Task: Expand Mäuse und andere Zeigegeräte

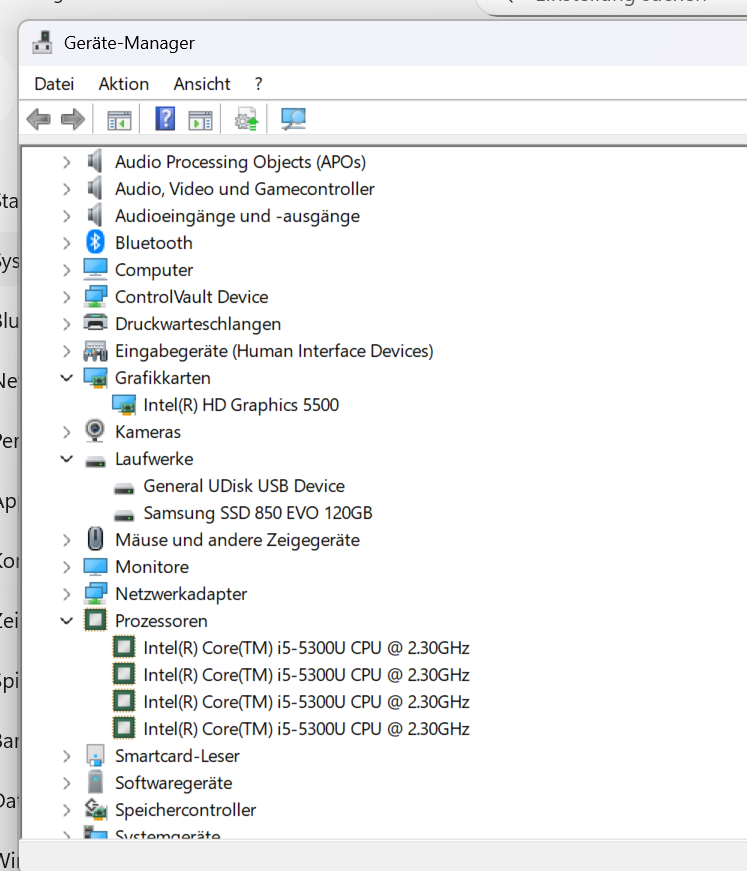Action: 67,540
